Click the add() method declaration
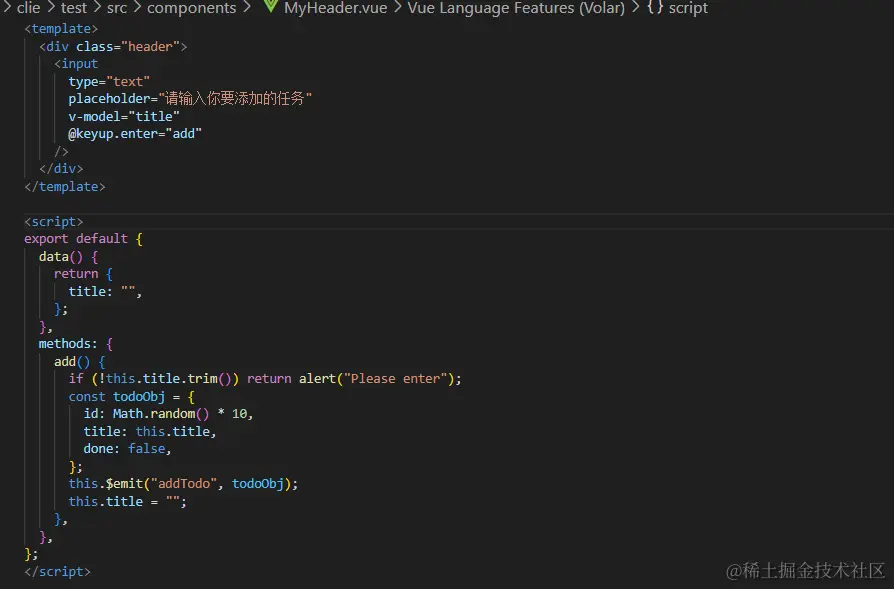The width and height of the screenshot is (894, 589). click(80, 361)
